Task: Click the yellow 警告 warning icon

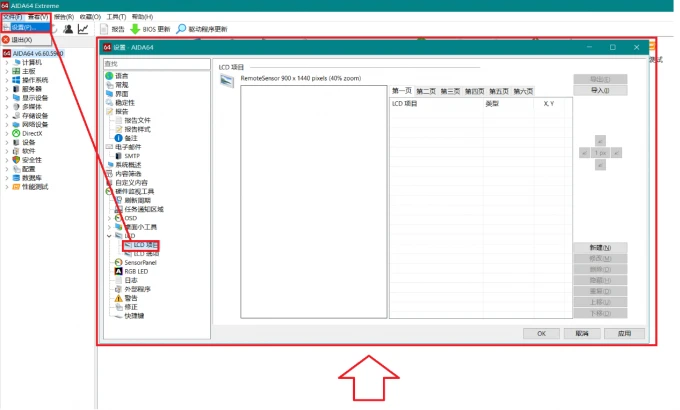Action: (x=118, y=298)
